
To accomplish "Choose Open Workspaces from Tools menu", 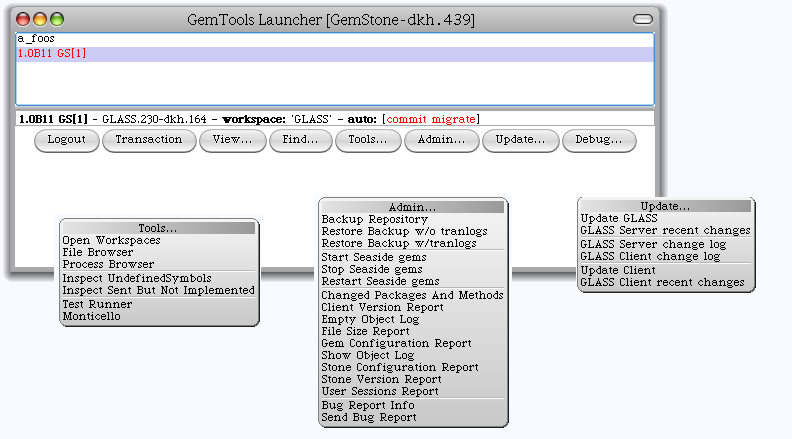I will [x=159, y=240].
